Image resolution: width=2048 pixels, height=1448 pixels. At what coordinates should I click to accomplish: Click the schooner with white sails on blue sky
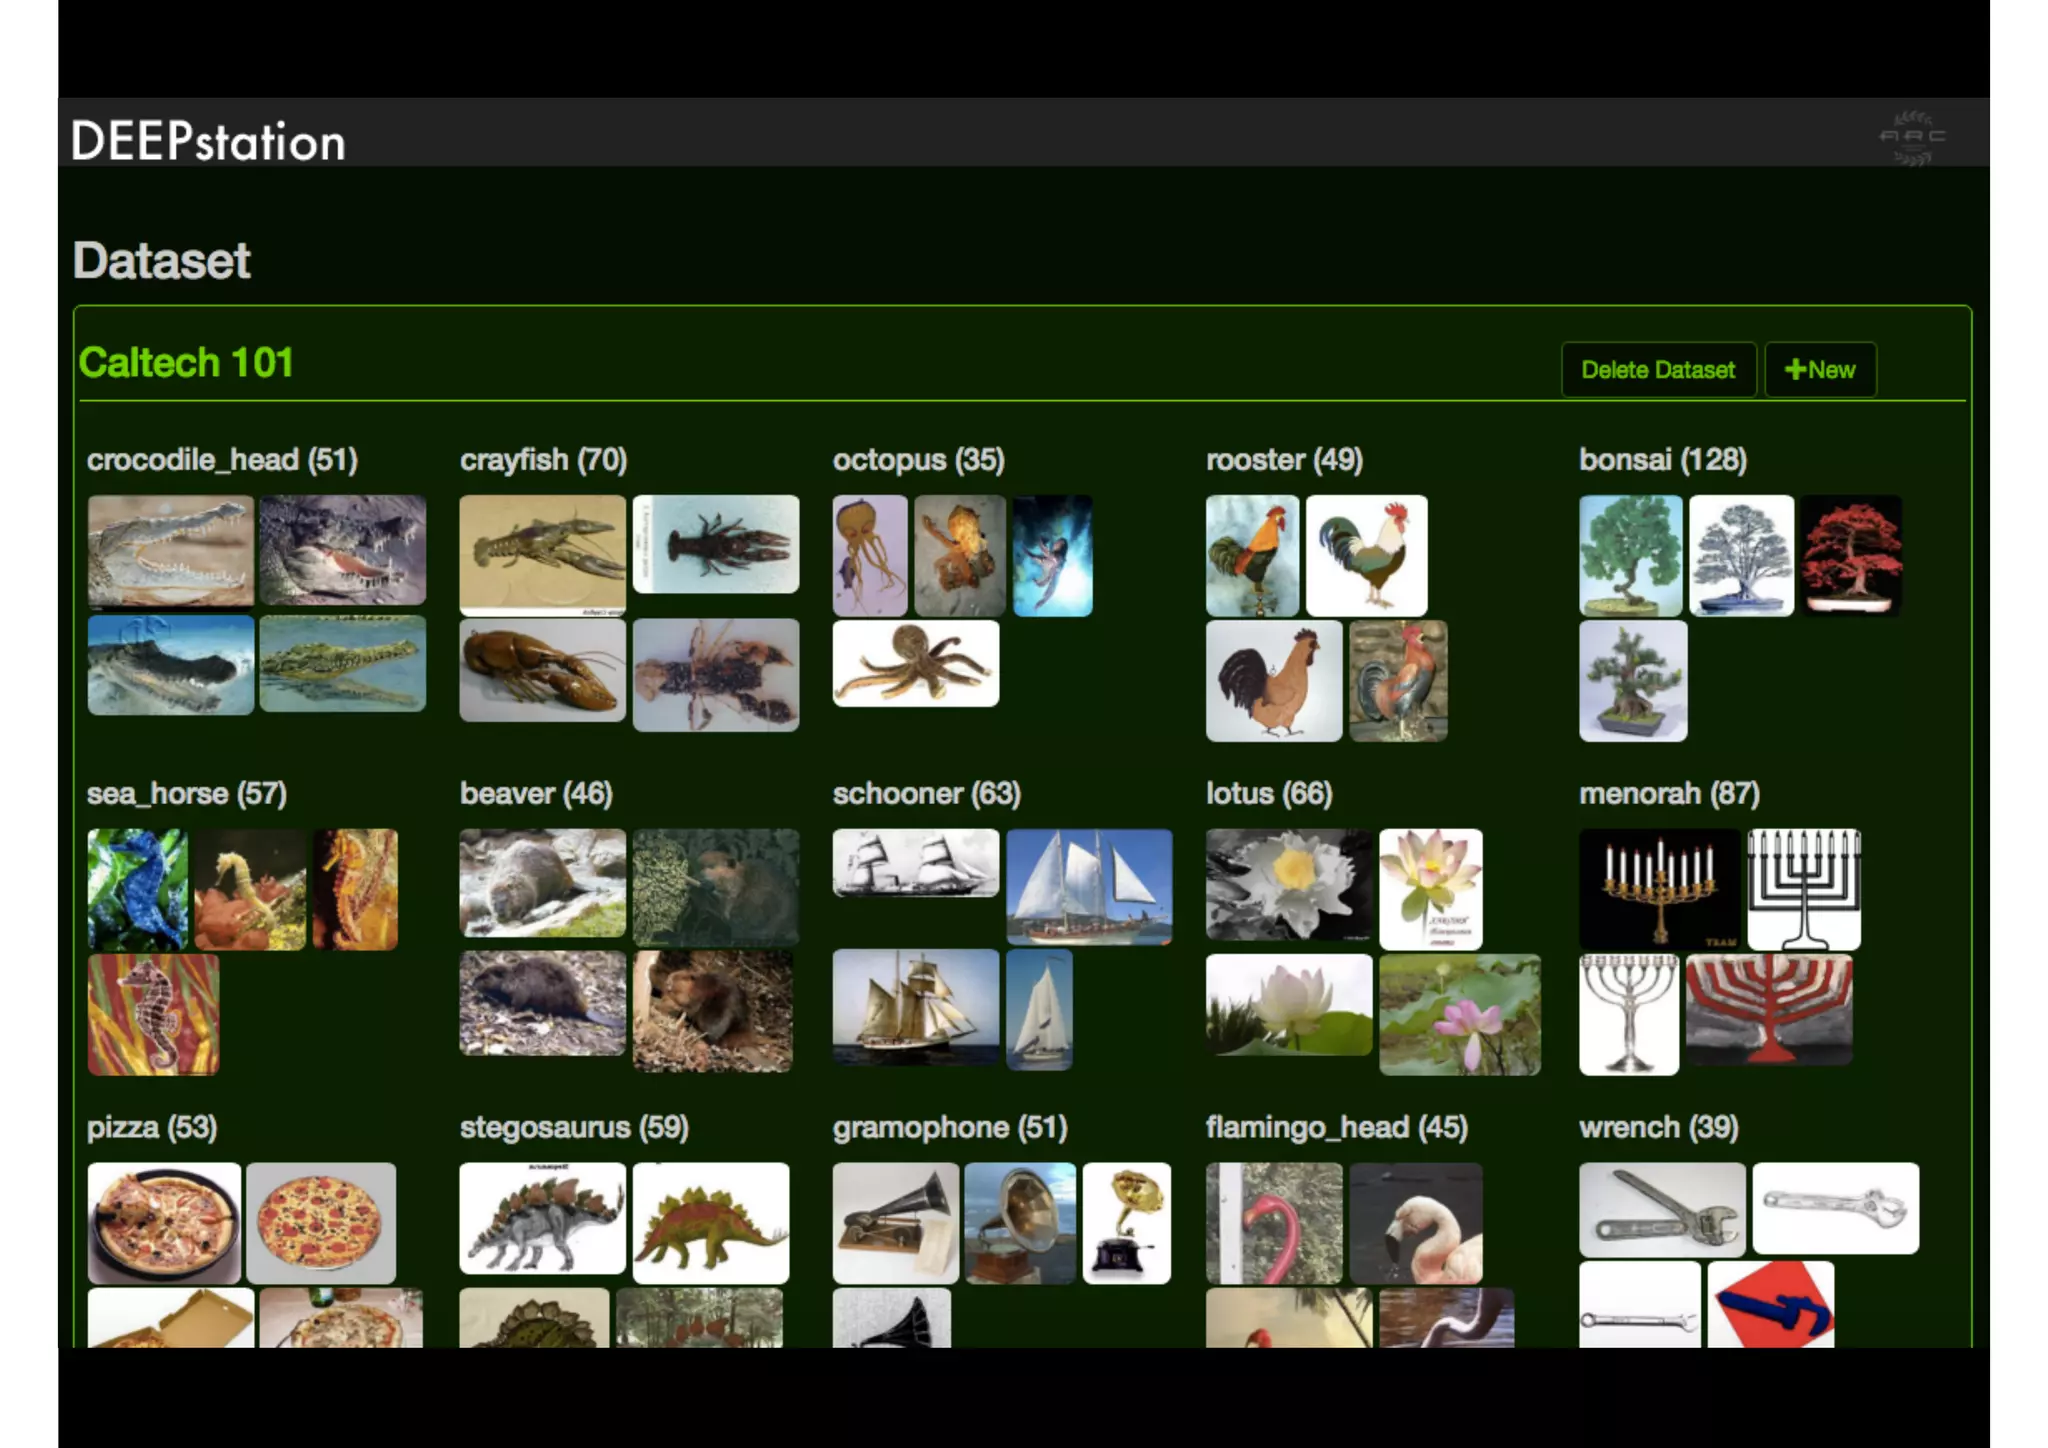(x=1088, y=887)
